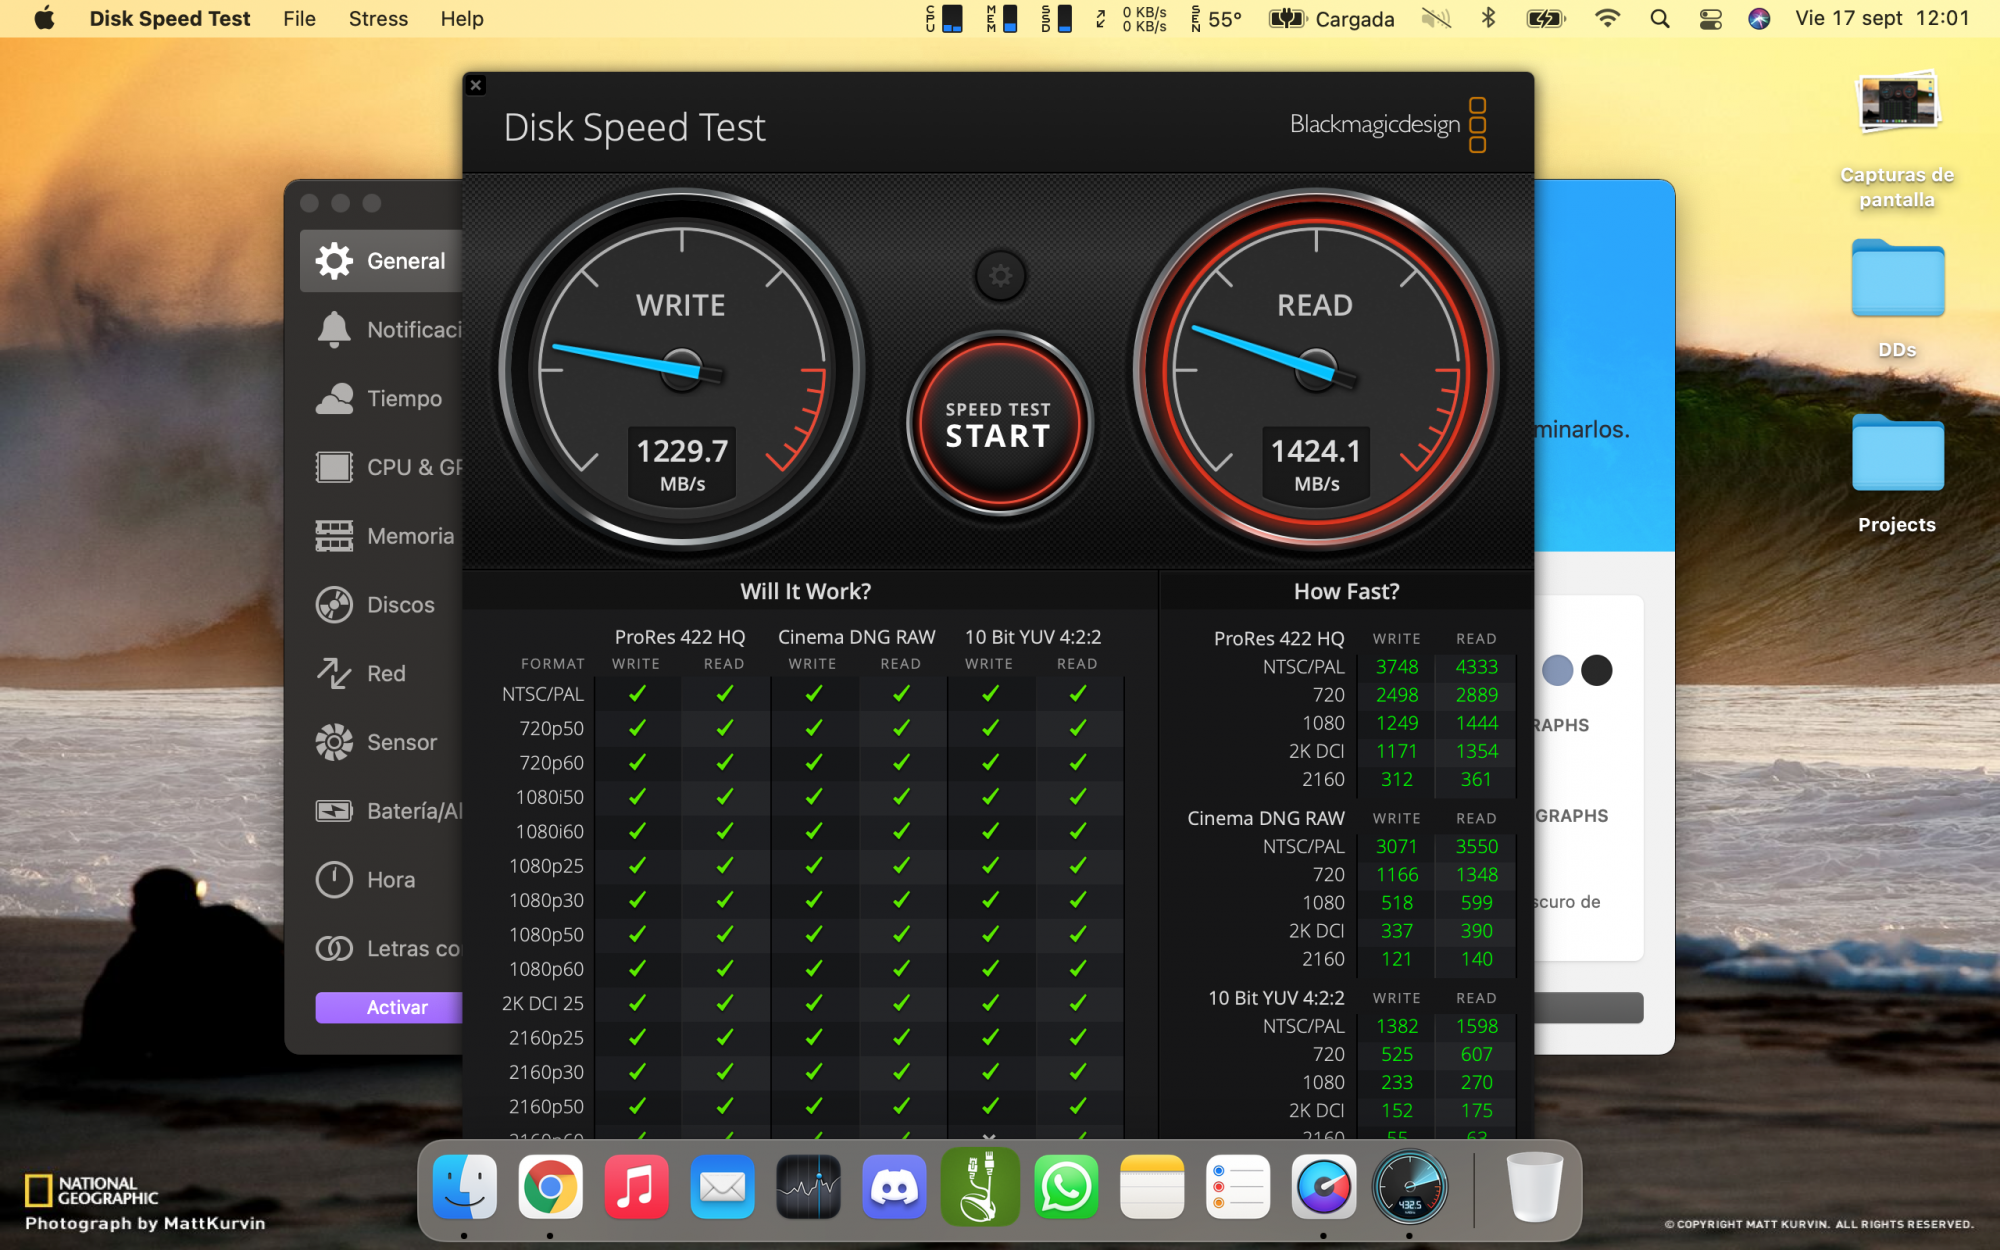This screenshot has width=2000, height=1250.
Task: Open the Discos section icon
Action: pyautogui.click(x=334, y=605)
